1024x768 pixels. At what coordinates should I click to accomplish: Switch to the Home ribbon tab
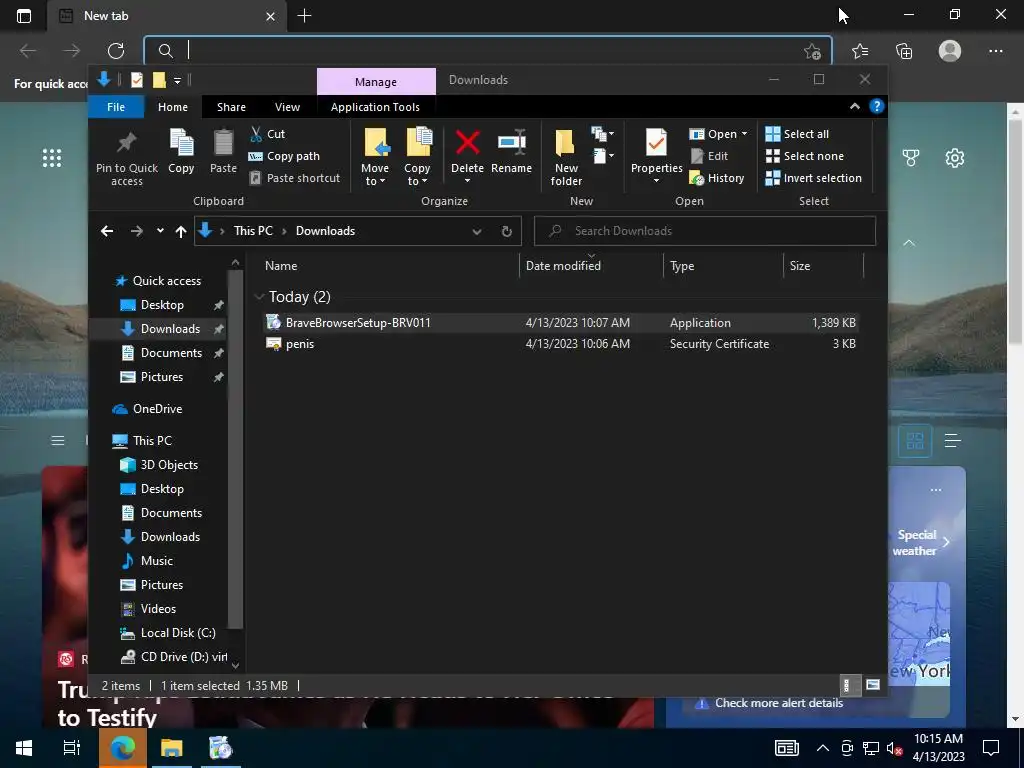172,107
